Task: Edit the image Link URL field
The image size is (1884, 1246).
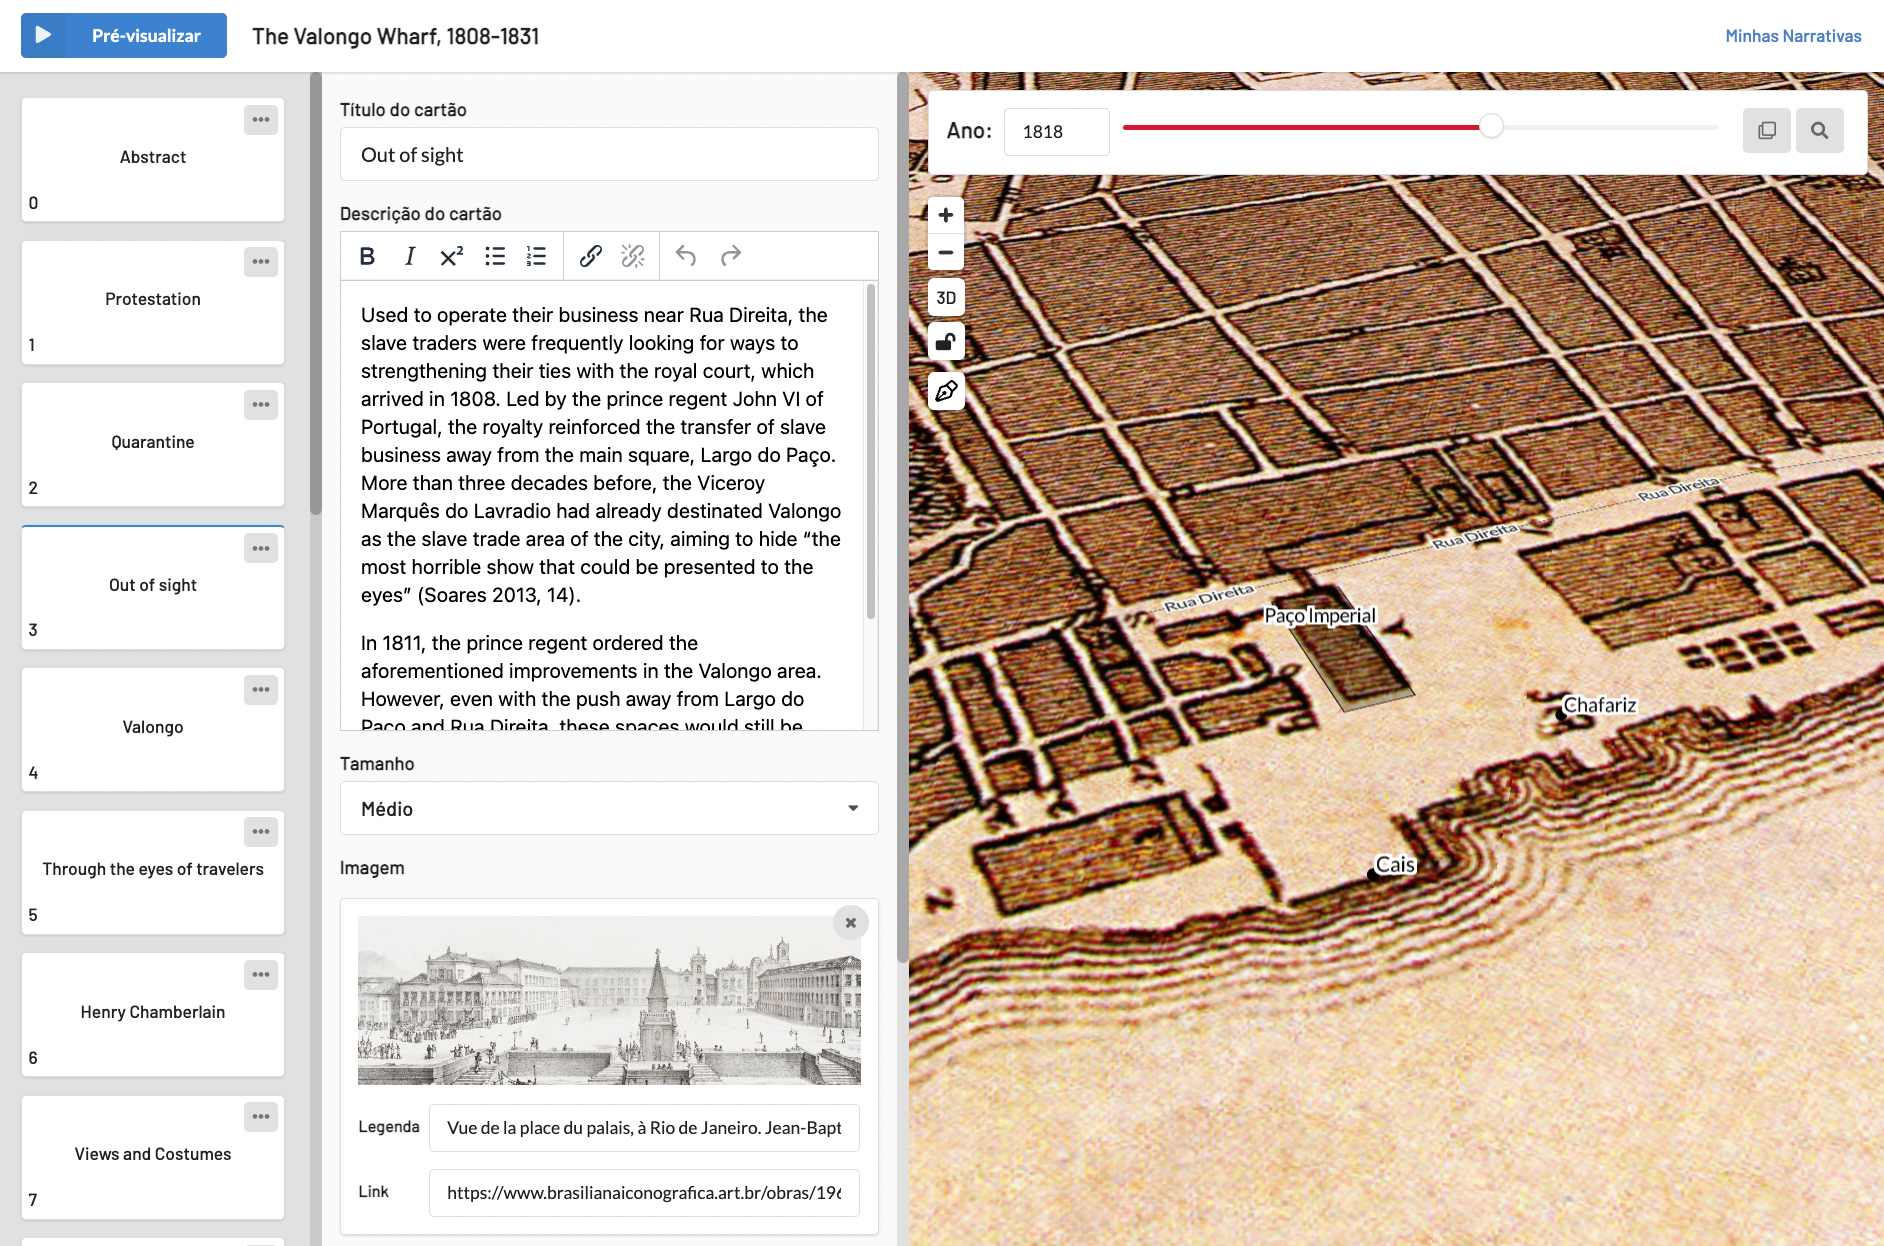Action: point(644,1193)
